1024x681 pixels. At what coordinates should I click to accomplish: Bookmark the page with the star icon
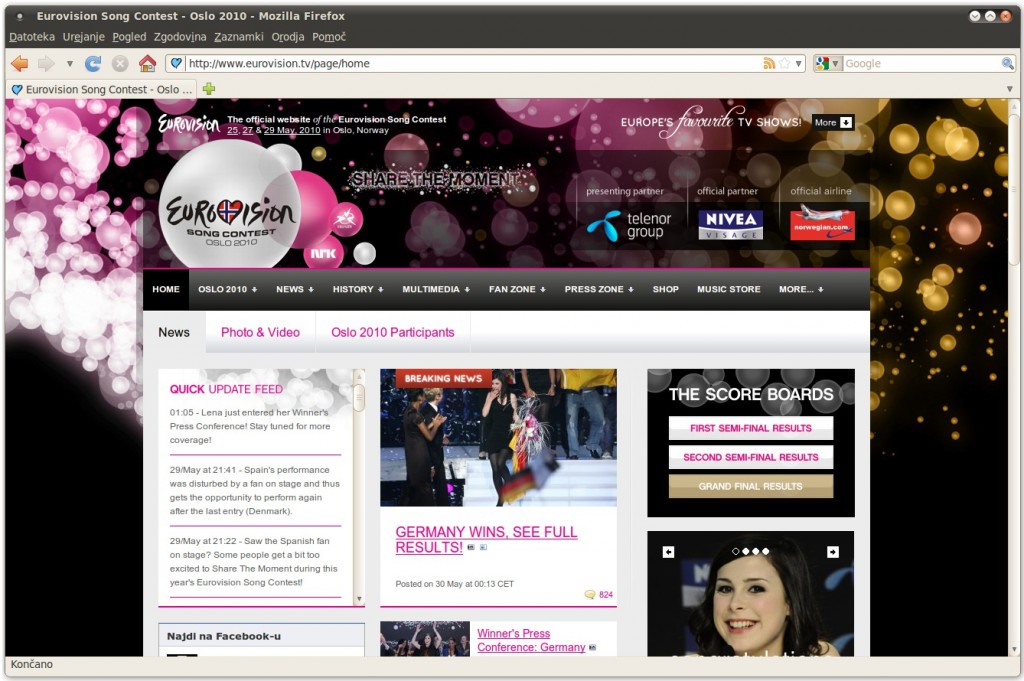point(784,63)
